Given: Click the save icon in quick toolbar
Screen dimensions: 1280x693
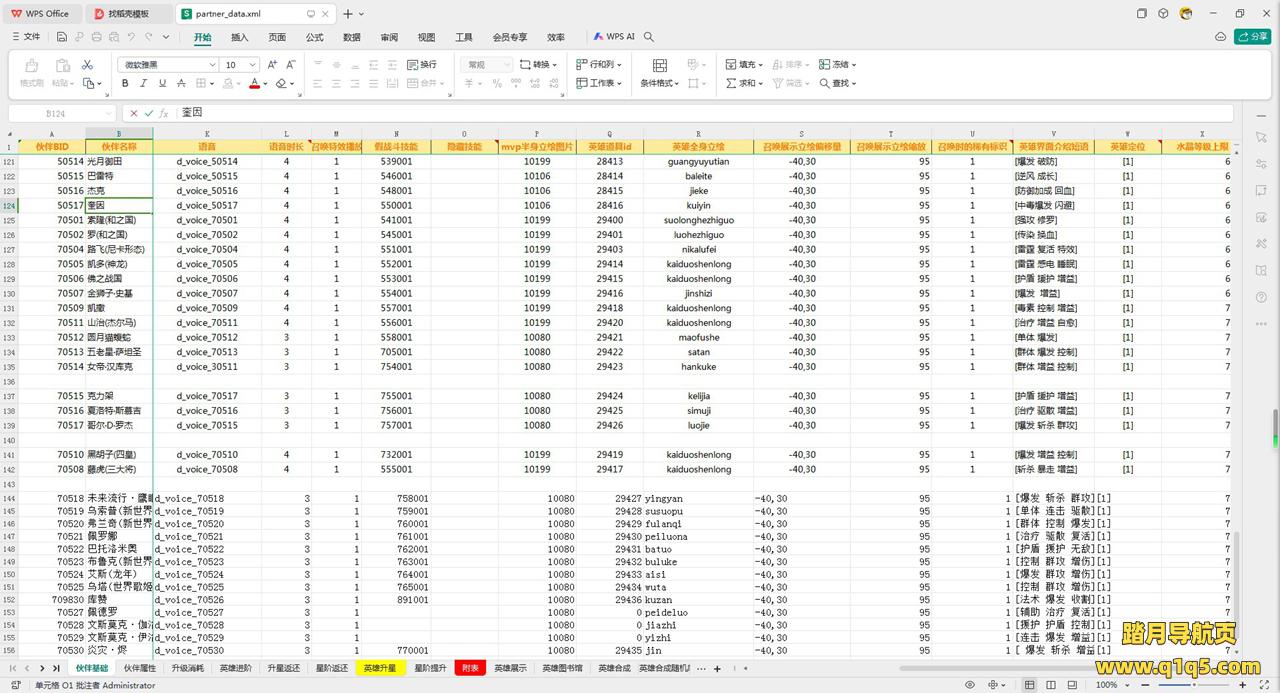Looking at the screenshot, I should point(62,37).
